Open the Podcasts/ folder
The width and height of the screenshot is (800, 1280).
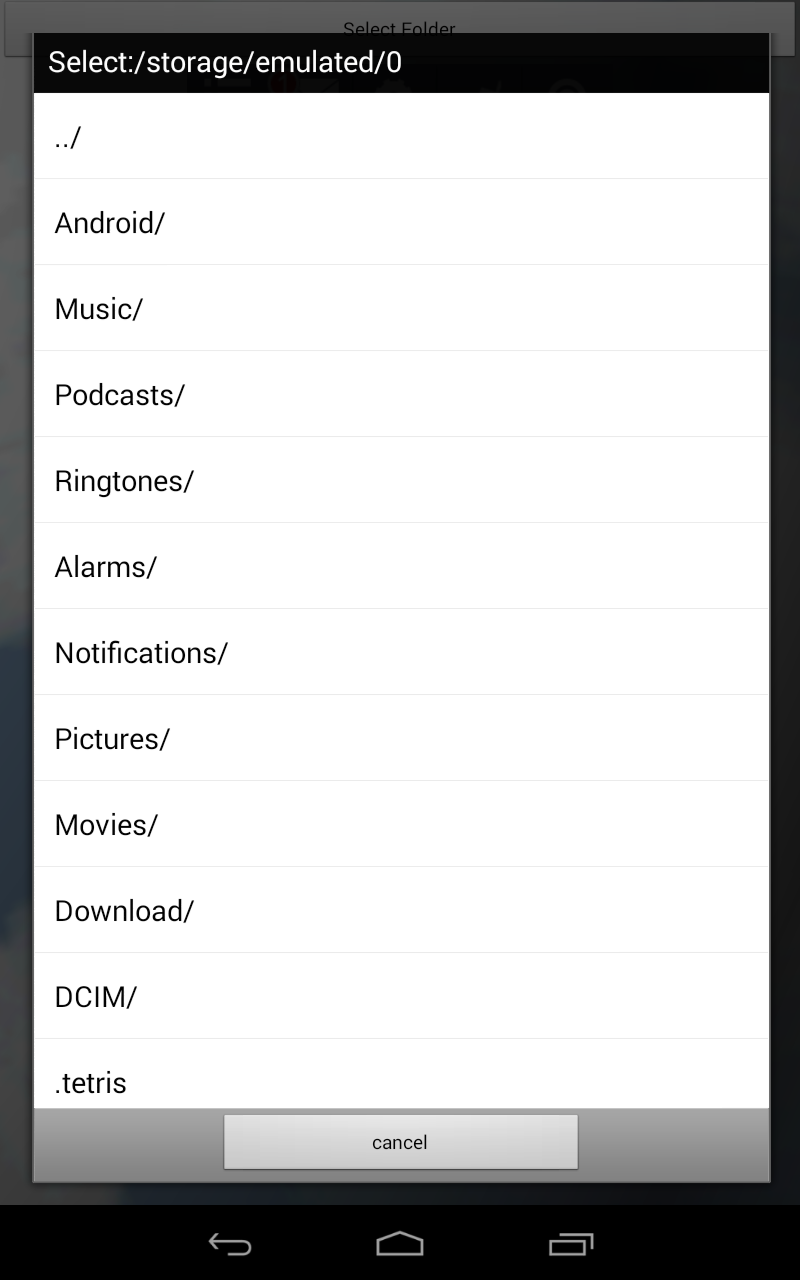tap(400, 394)
